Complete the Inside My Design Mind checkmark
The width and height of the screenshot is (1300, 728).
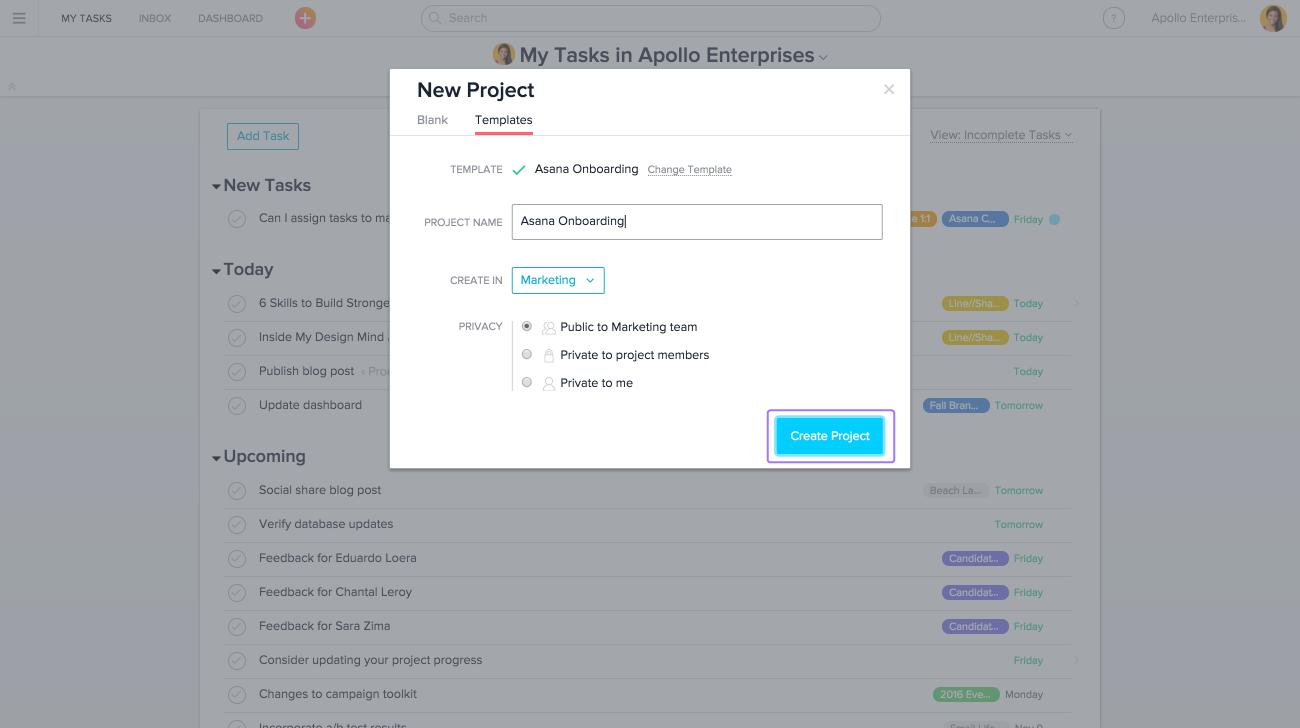coord(237,338)
